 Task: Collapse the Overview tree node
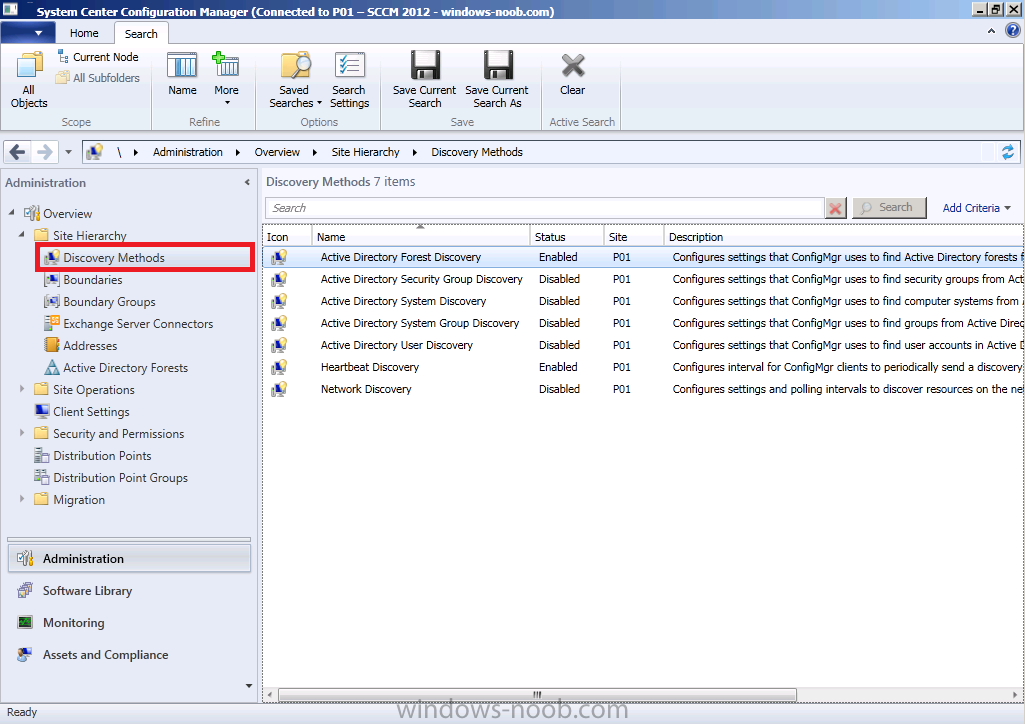point(12,212)
